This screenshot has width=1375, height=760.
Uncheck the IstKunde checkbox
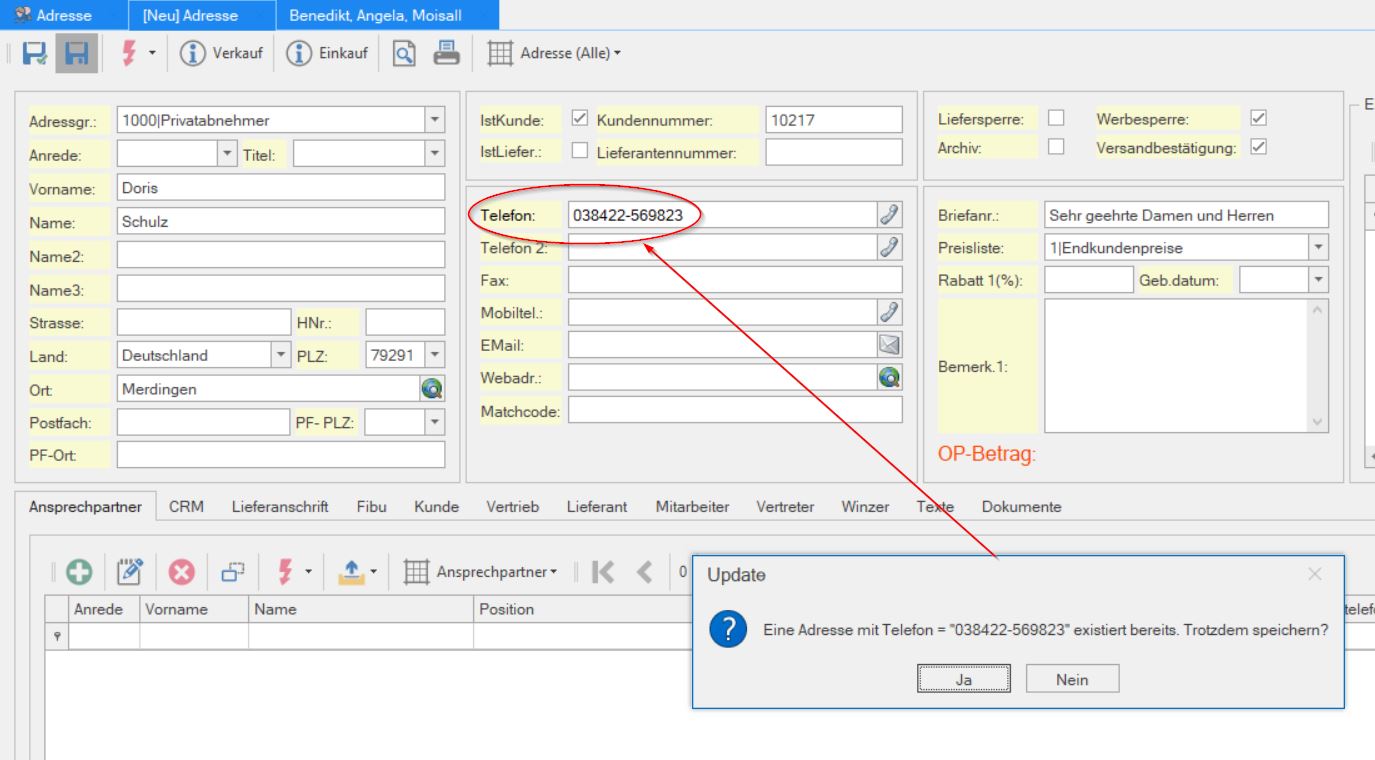coord(579,120)
